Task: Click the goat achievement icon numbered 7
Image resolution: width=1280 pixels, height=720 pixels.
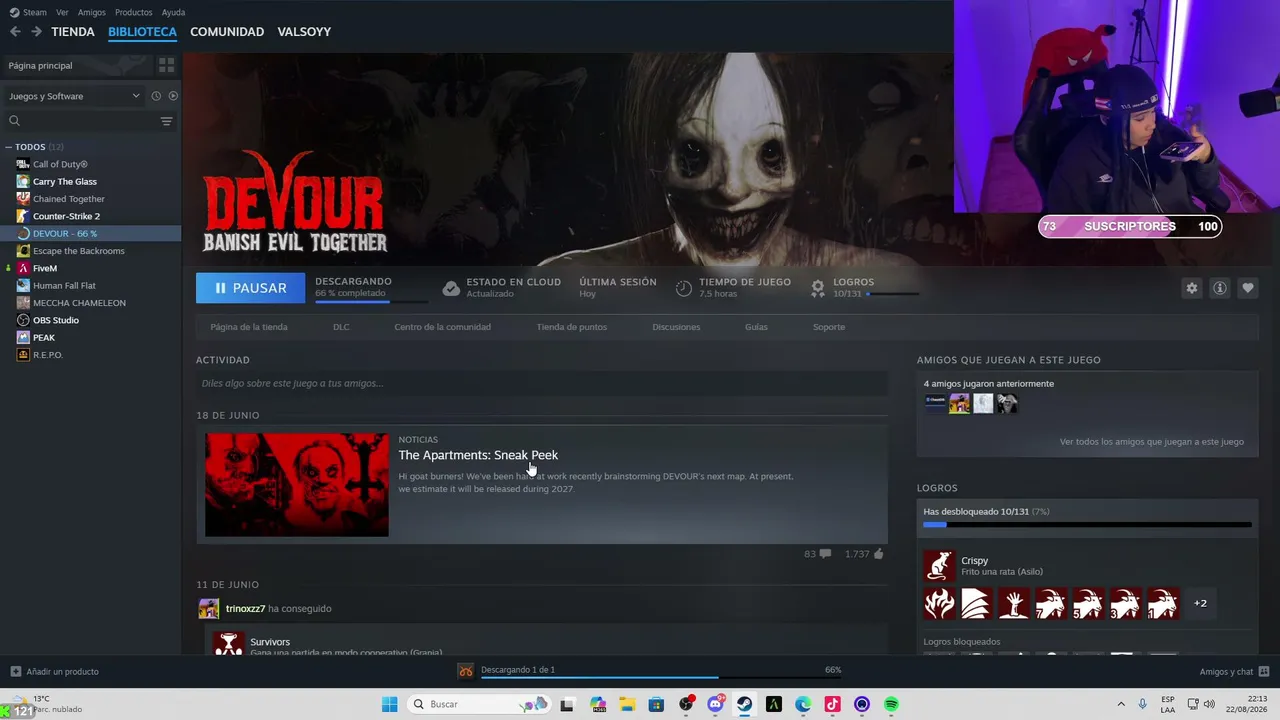Action: (x=1051, y=603)
